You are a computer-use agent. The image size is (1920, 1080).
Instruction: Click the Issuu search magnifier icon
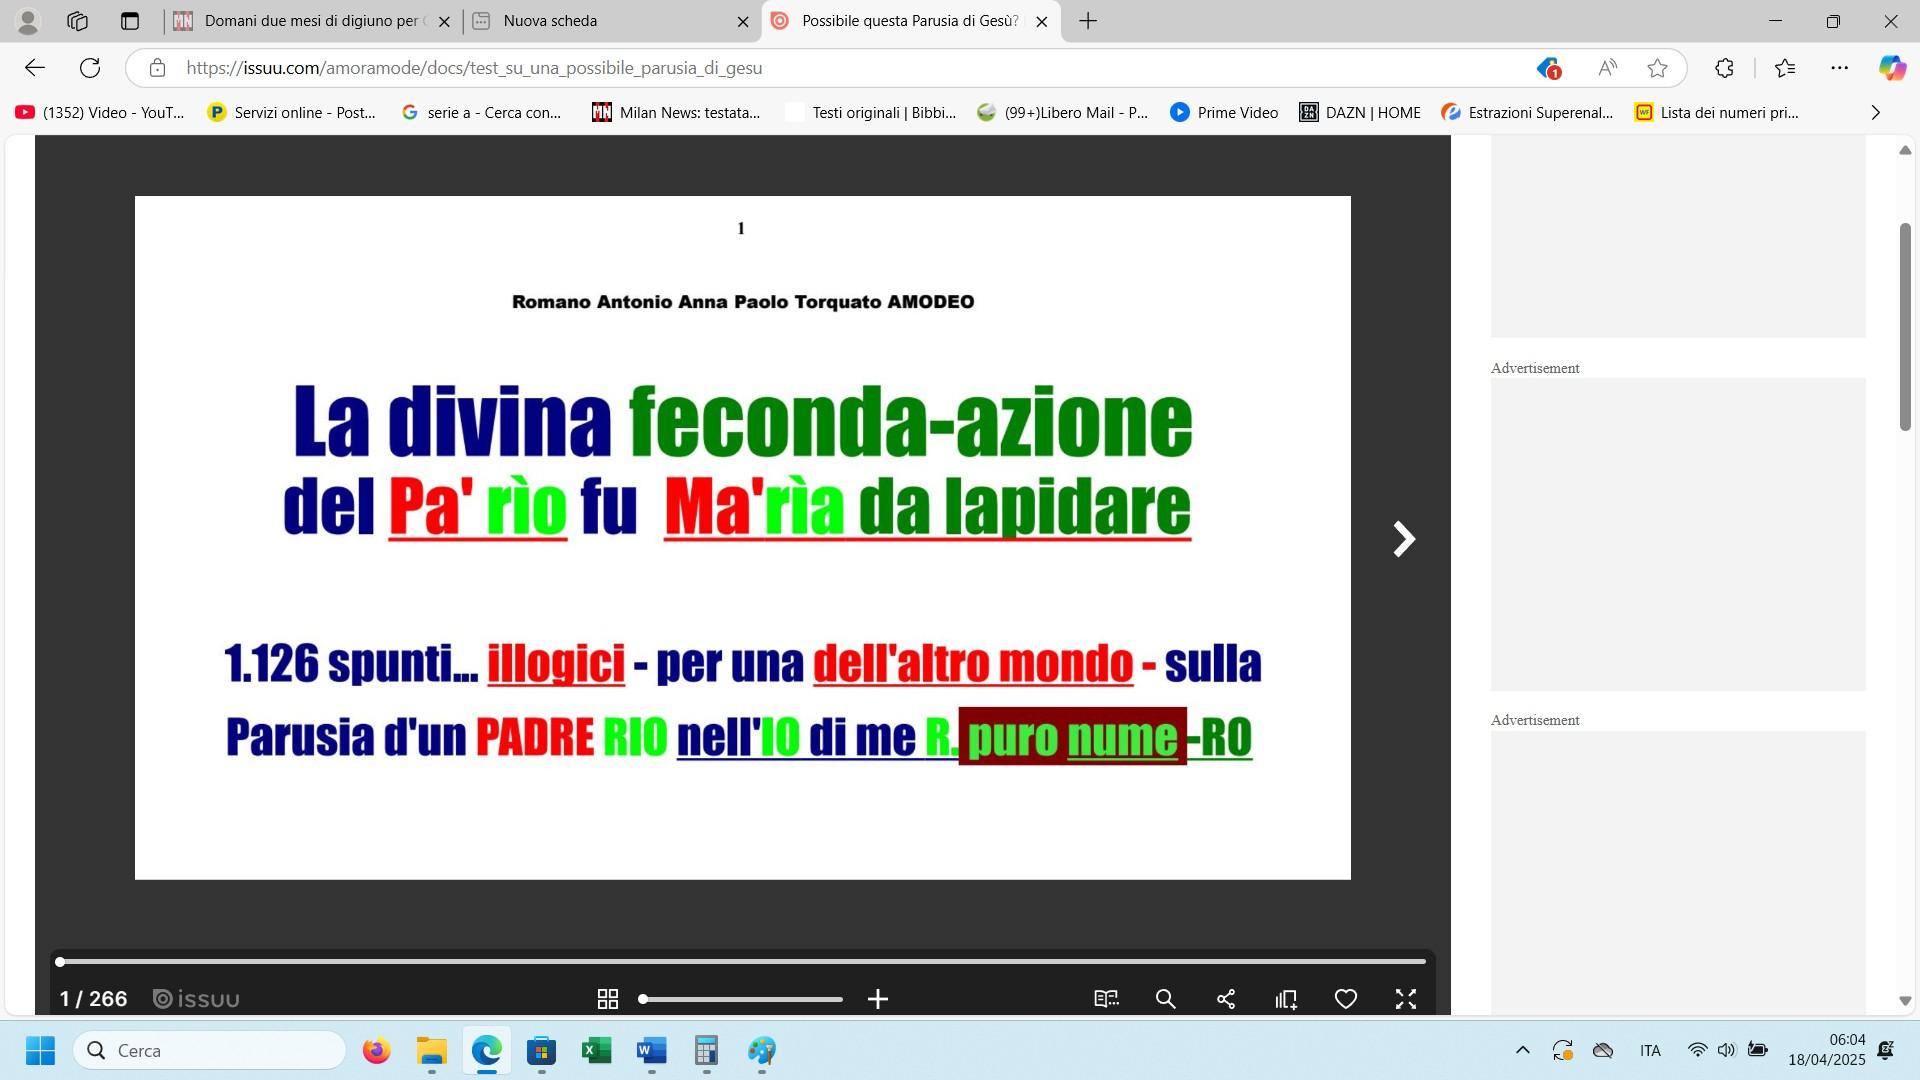pos(1165,999)
